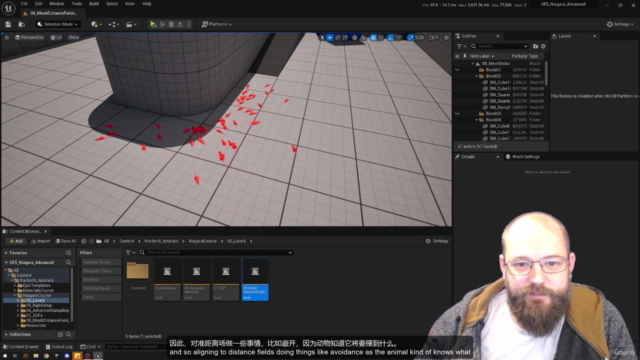Click the Stop simulation button
The image size is (640, 360).
(171, 24)
